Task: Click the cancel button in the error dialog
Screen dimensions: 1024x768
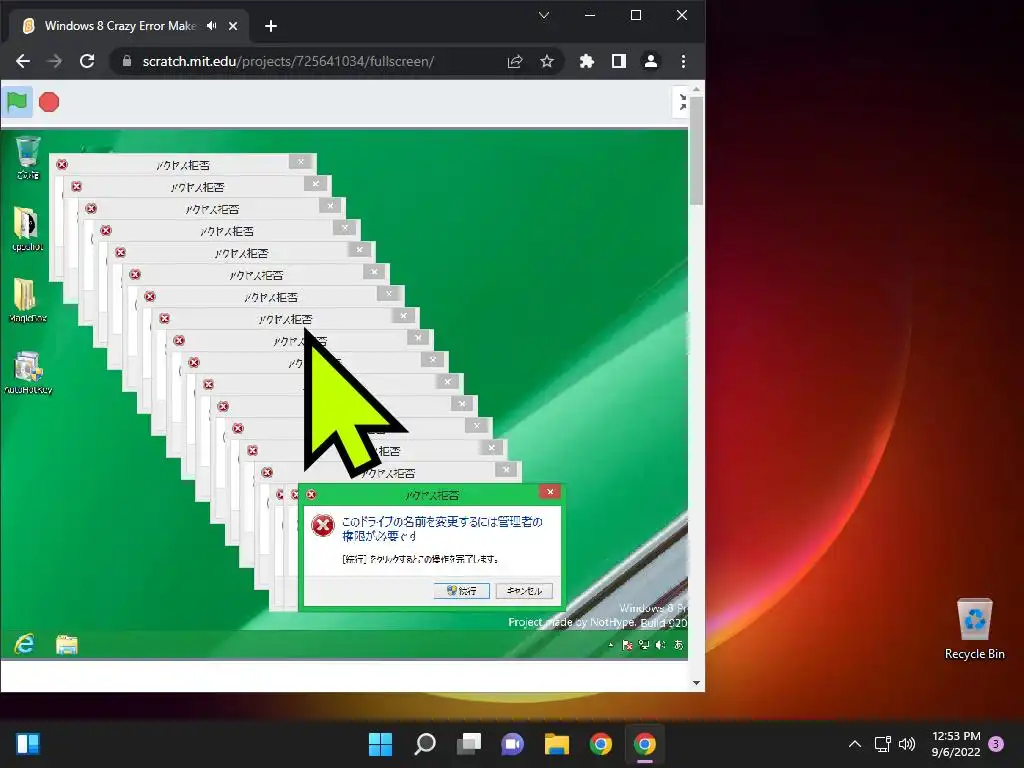Action: (x=524, y=591)
